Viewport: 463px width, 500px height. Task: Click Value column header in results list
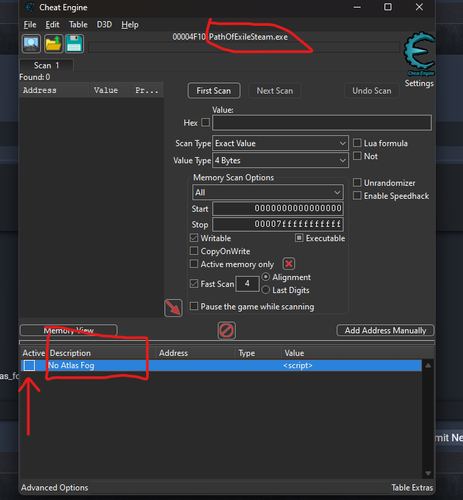(x=110, y=90)
